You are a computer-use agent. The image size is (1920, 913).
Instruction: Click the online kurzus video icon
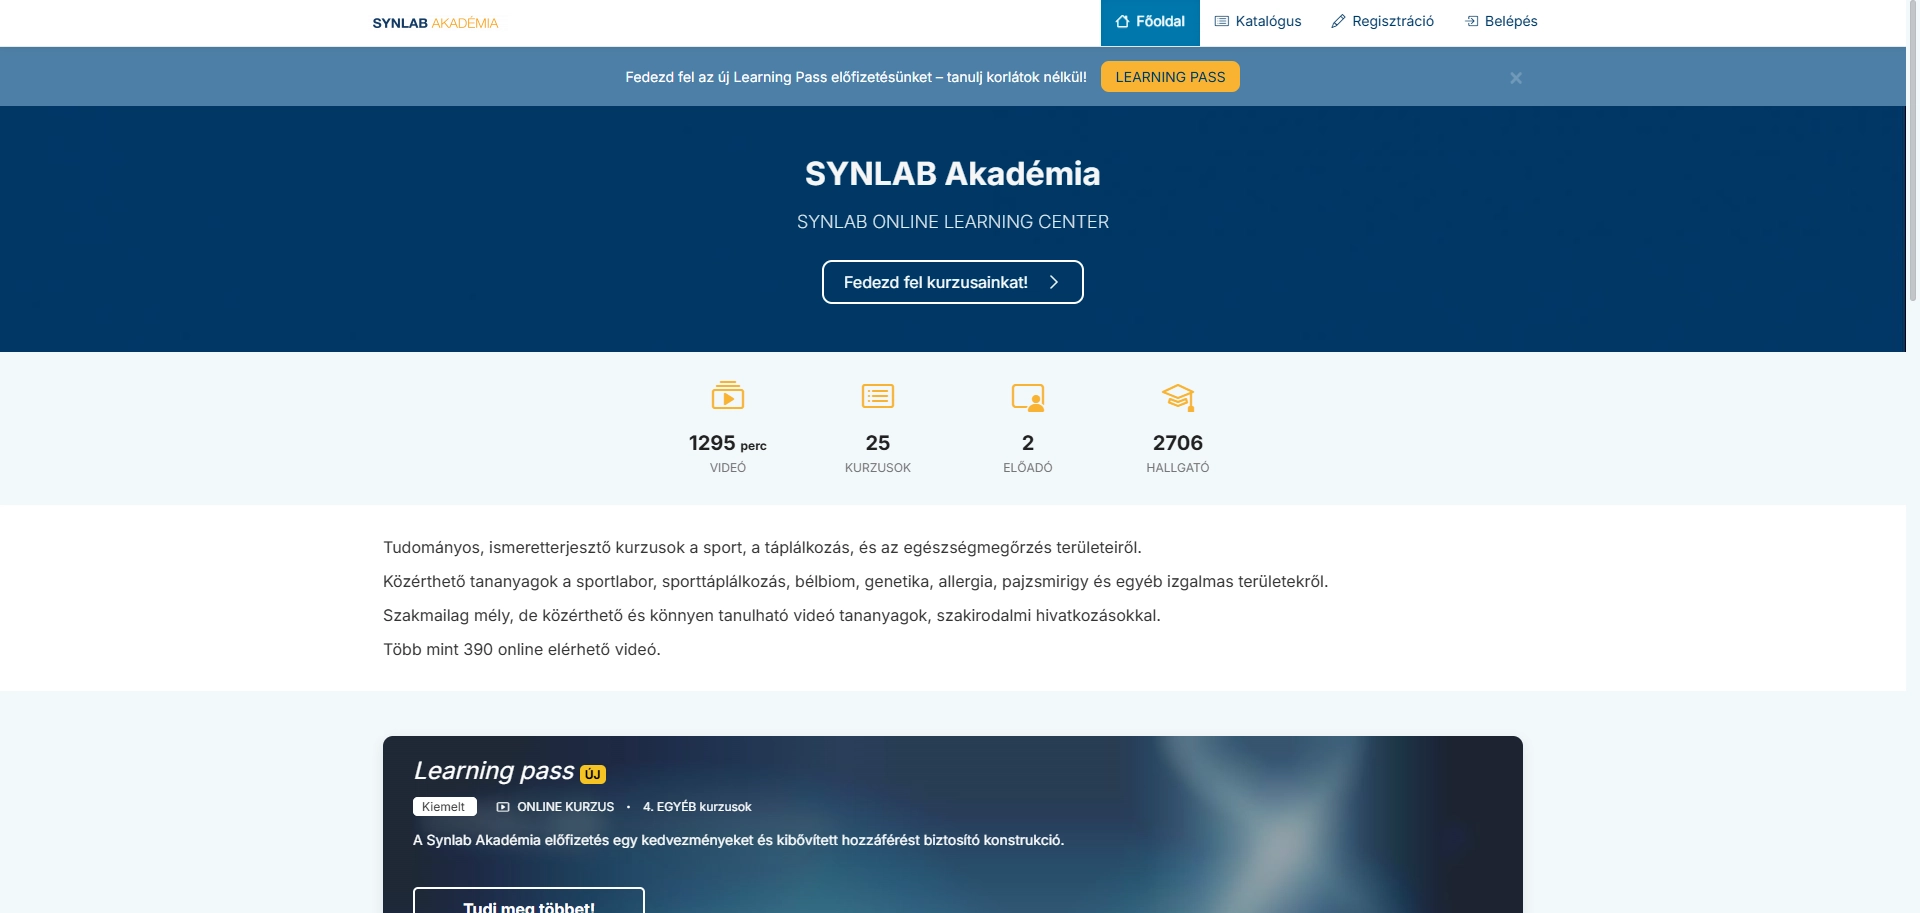coord(503,807)
